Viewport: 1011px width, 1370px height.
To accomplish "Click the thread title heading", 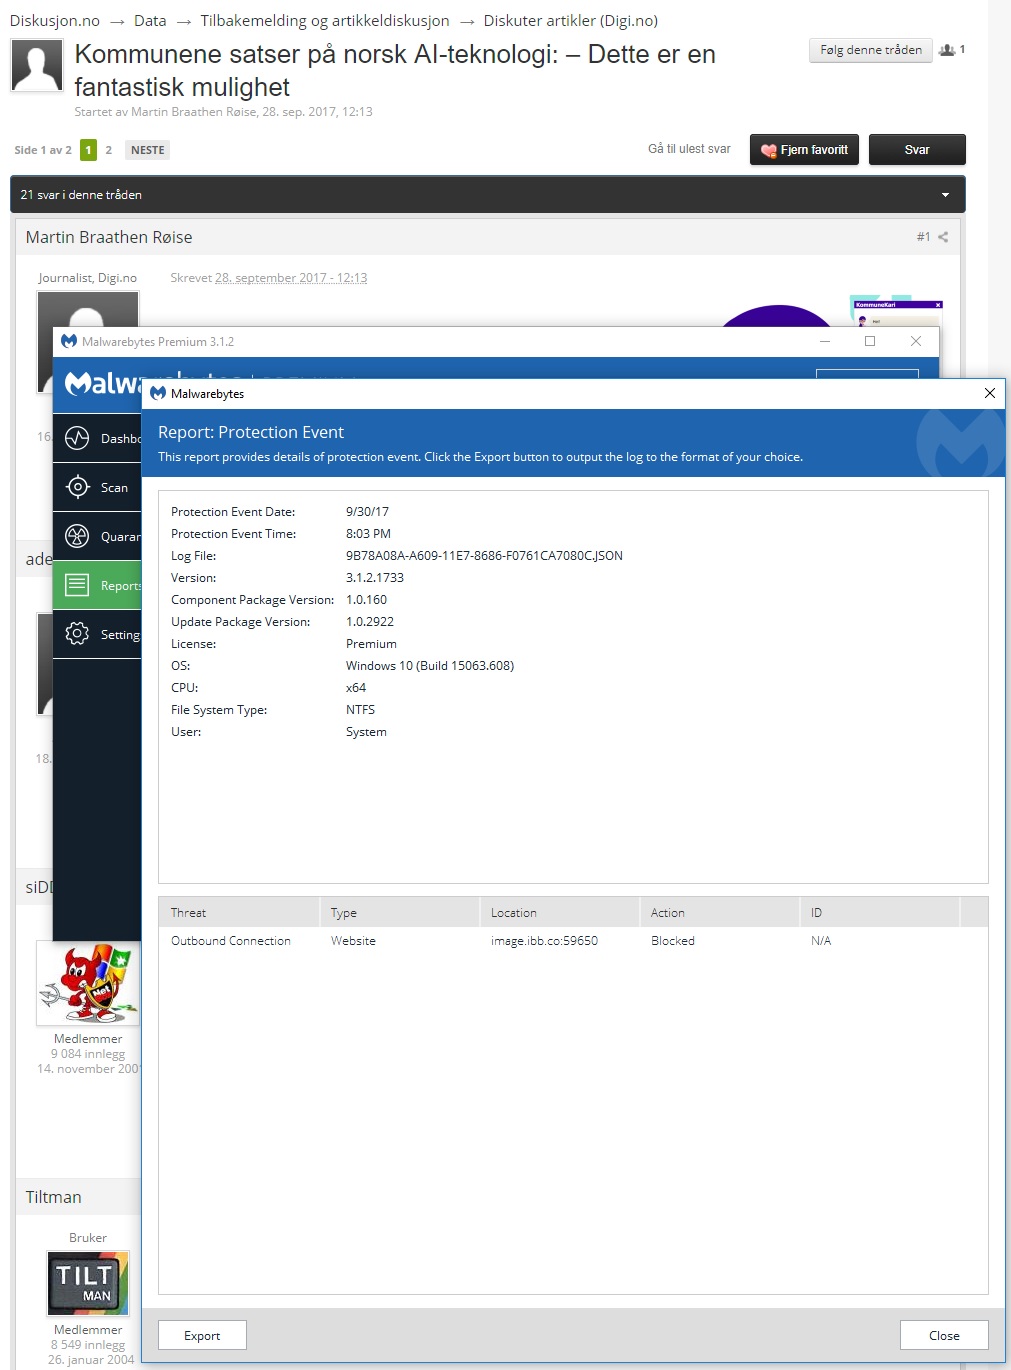I will [x=395, y=70].
